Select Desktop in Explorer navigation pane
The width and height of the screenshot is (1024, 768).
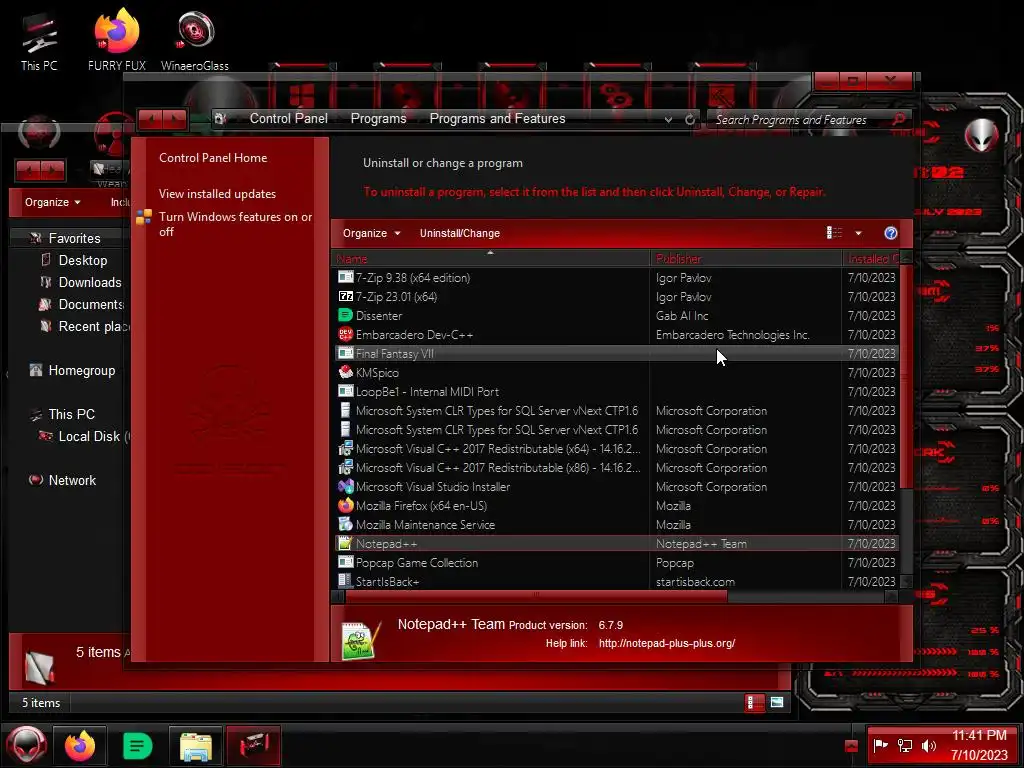83,261
